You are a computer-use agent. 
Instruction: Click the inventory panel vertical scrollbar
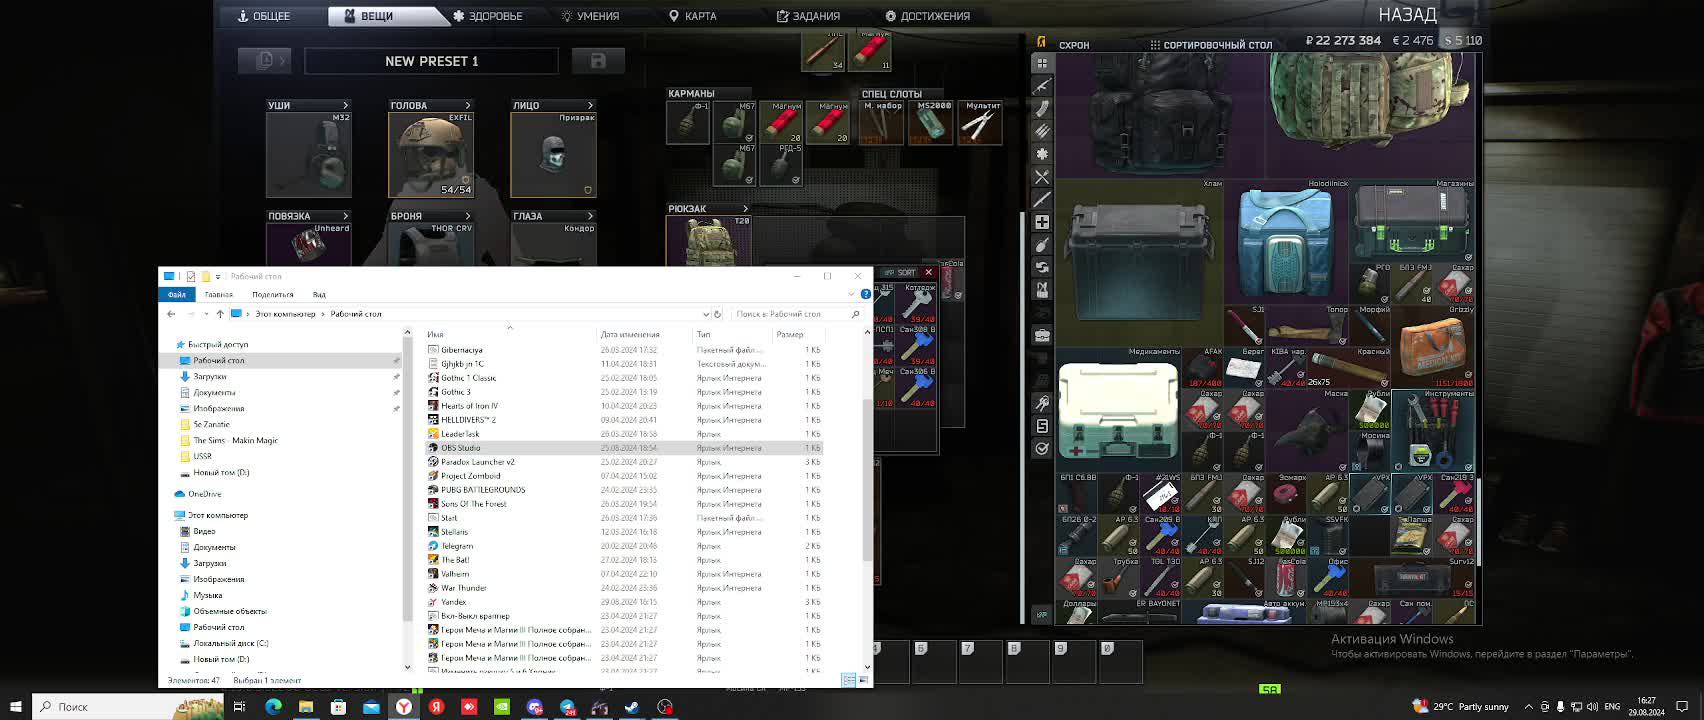tap(1022, 417)
